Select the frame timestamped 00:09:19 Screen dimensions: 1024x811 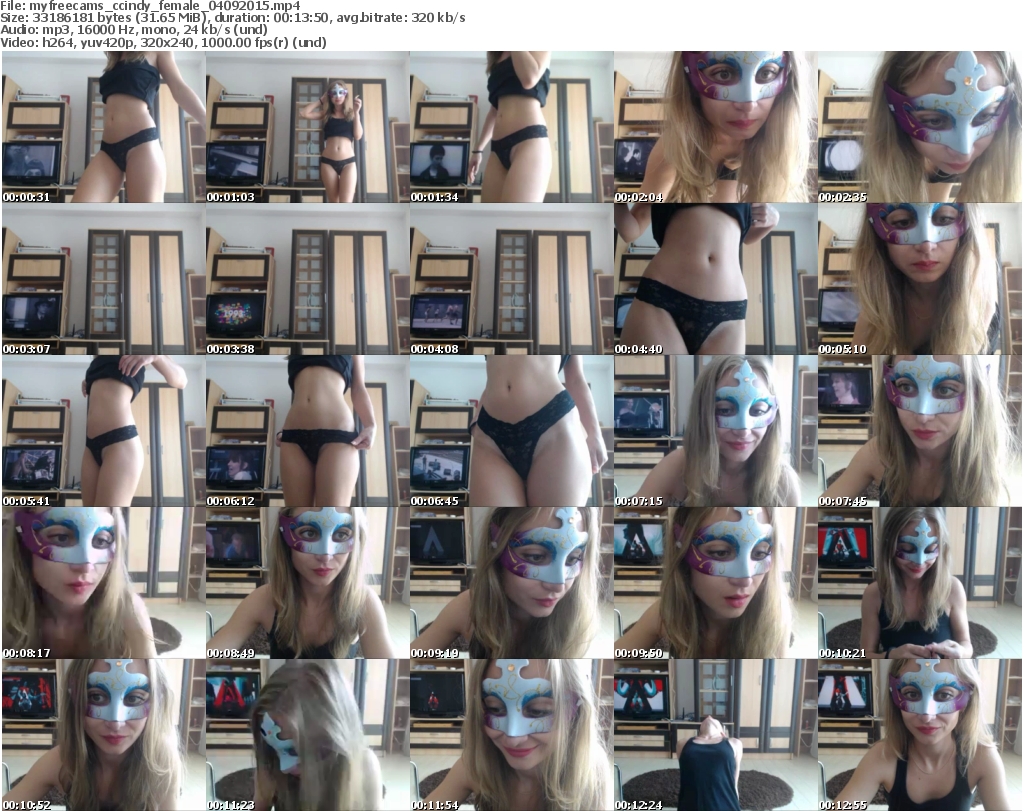click(511, 583)
